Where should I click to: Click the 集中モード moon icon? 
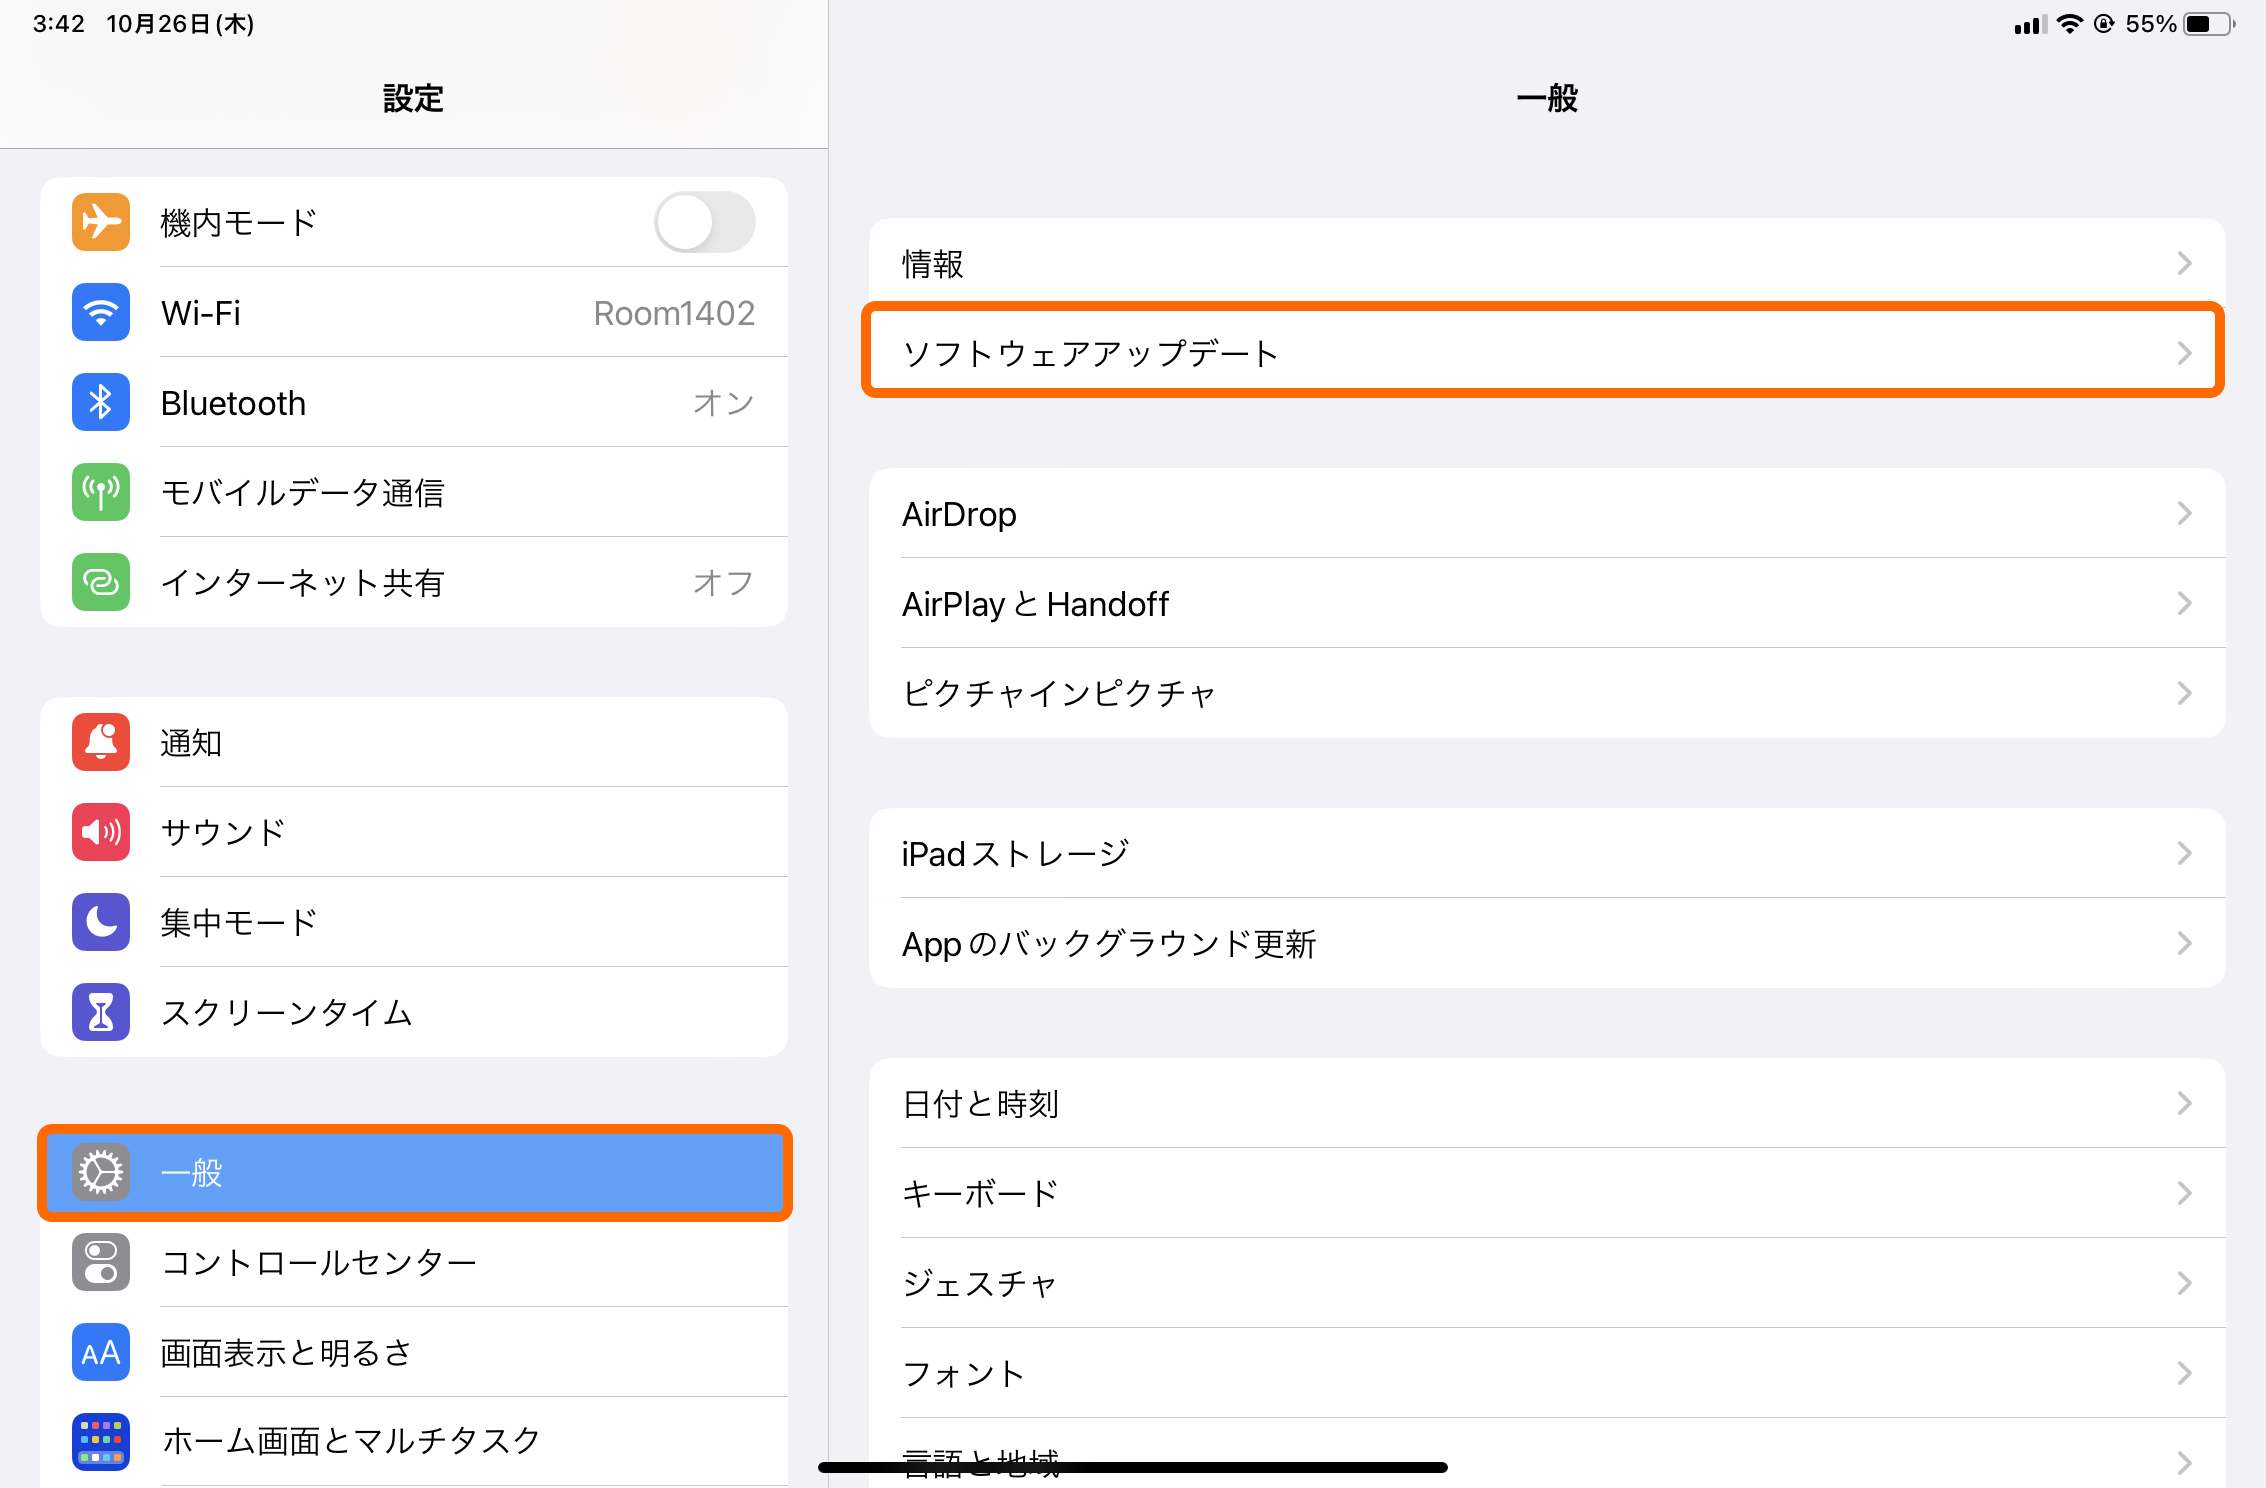pos(100,922)
